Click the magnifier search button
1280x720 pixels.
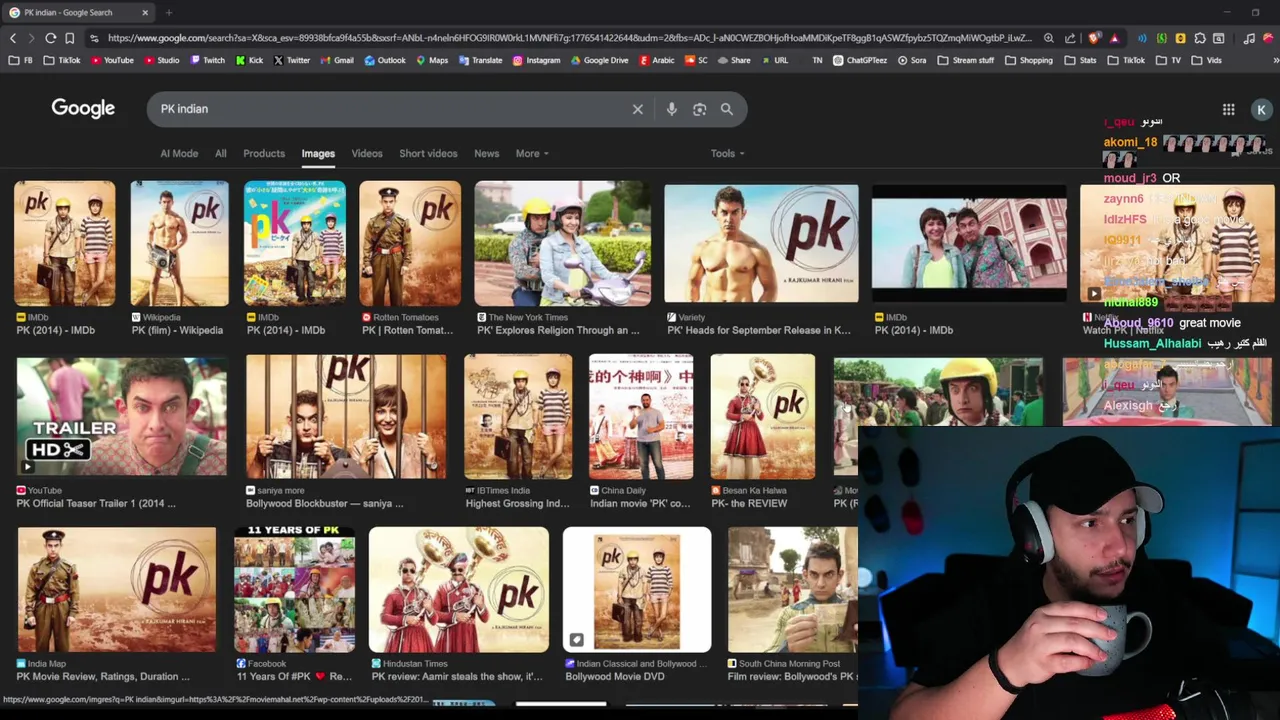[x=727, y=109]
